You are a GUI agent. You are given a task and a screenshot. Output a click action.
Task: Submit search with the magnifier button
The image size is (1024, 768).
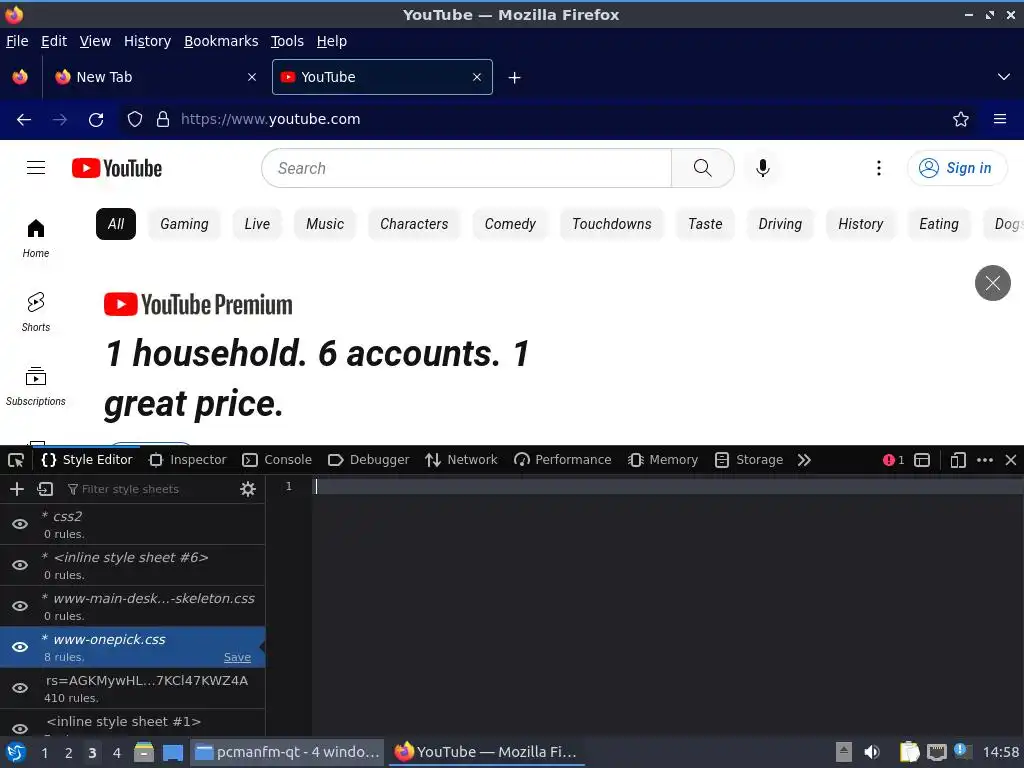[x=703, y=168]
